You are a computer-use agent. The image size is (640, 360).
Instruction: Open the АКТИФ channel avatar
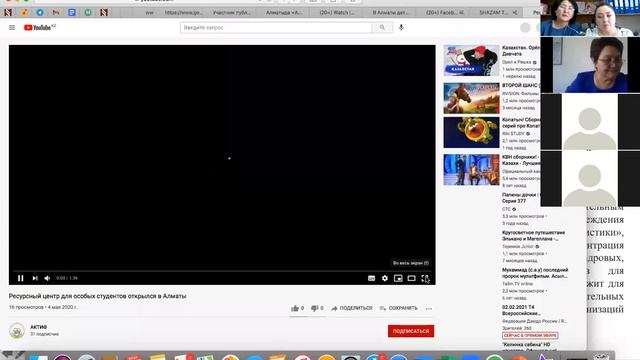tap(17, 330)
